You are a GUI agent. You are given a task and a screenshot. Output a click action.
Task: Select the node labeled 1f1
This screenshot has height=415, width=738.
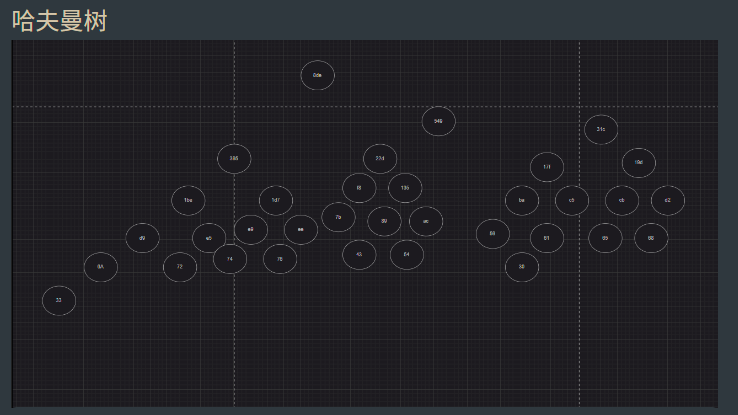(547, 167)
